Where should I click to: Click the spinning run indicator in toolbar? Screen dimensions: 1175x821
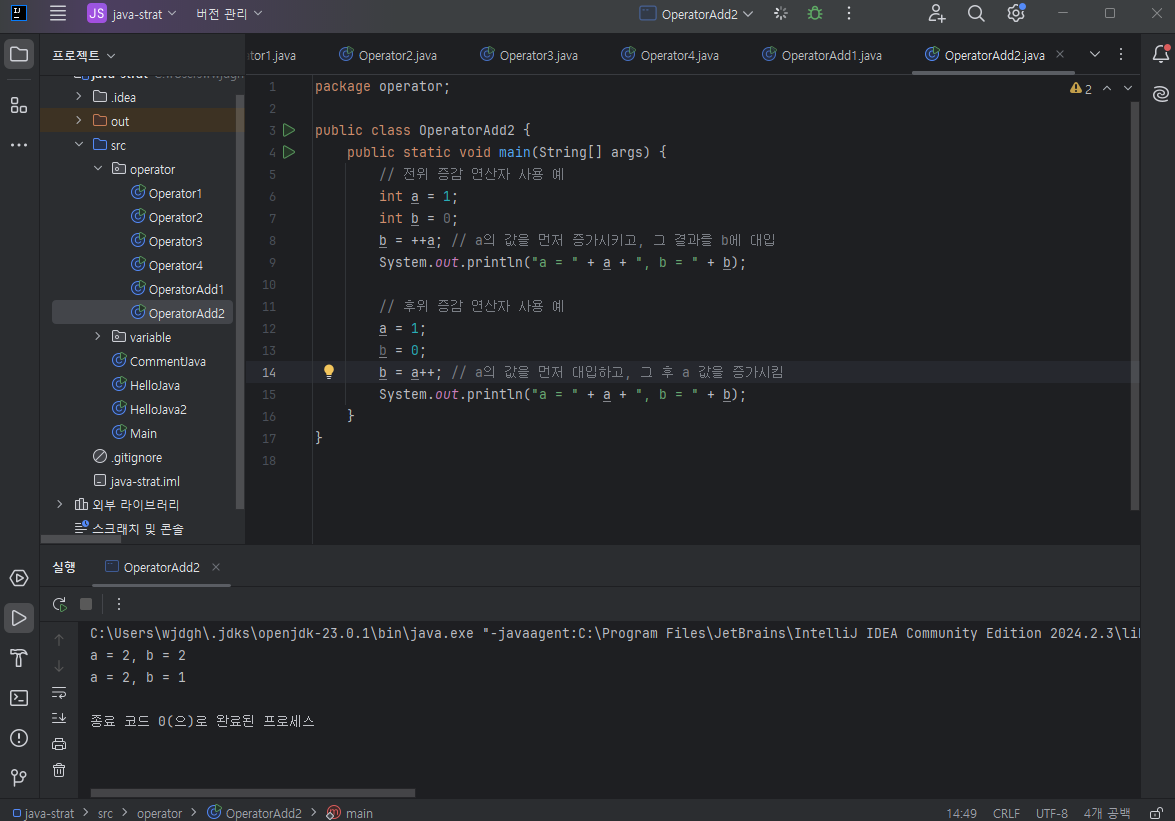[781, 13]
